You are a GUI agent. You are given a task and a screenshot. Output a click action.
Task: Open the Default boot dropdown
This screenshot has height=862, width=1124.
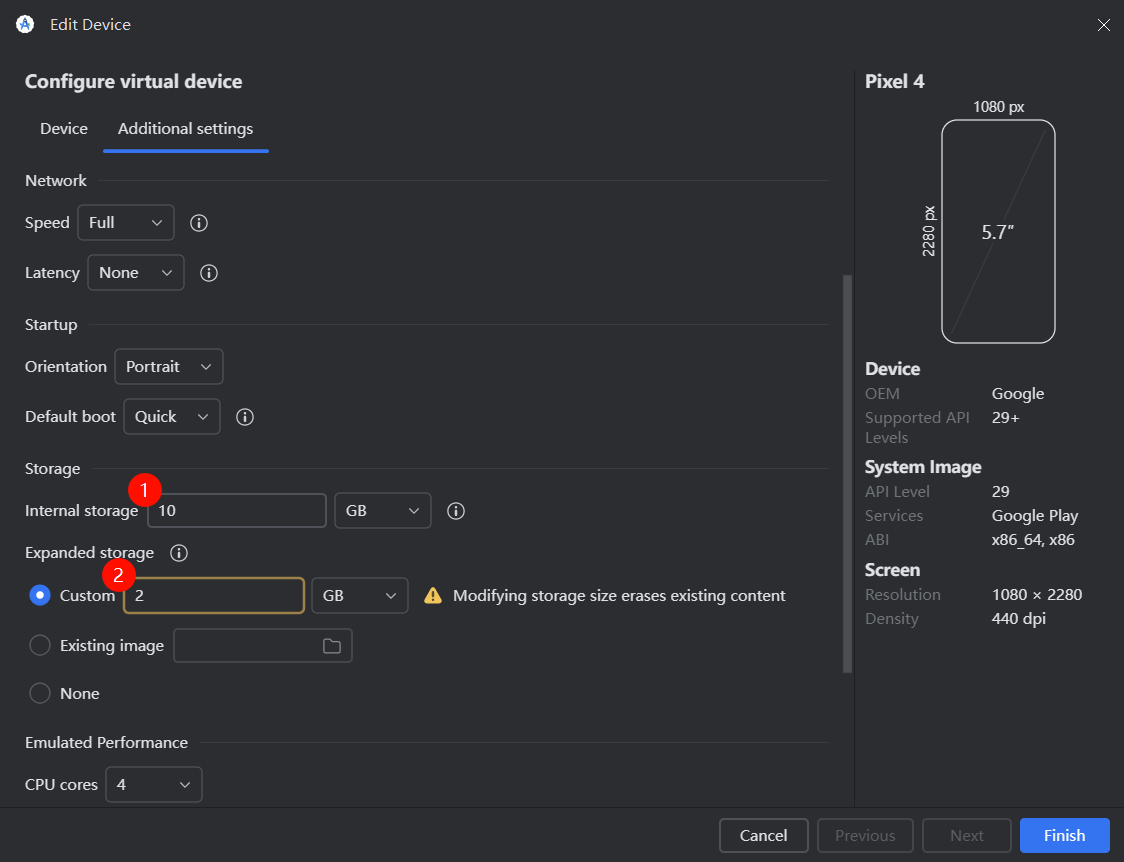pos(172,417)
